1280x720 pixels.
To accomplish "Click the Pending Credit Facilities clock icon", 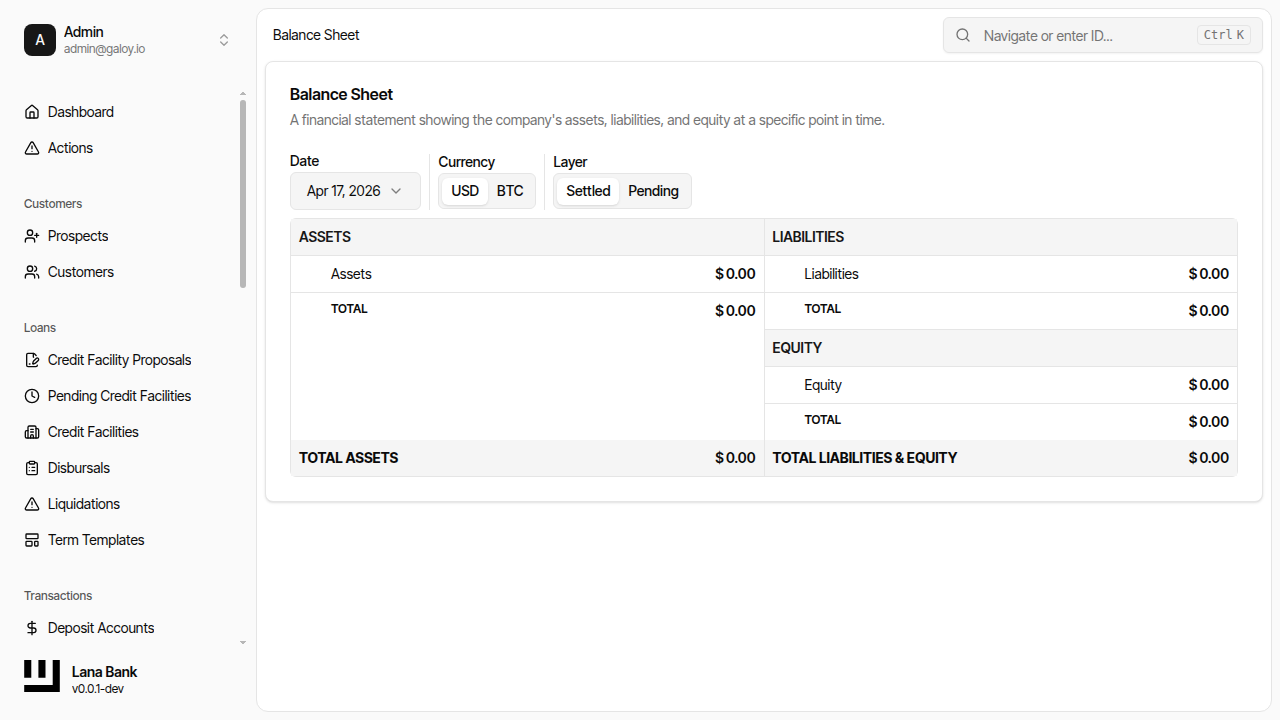I will click(32, 396).
